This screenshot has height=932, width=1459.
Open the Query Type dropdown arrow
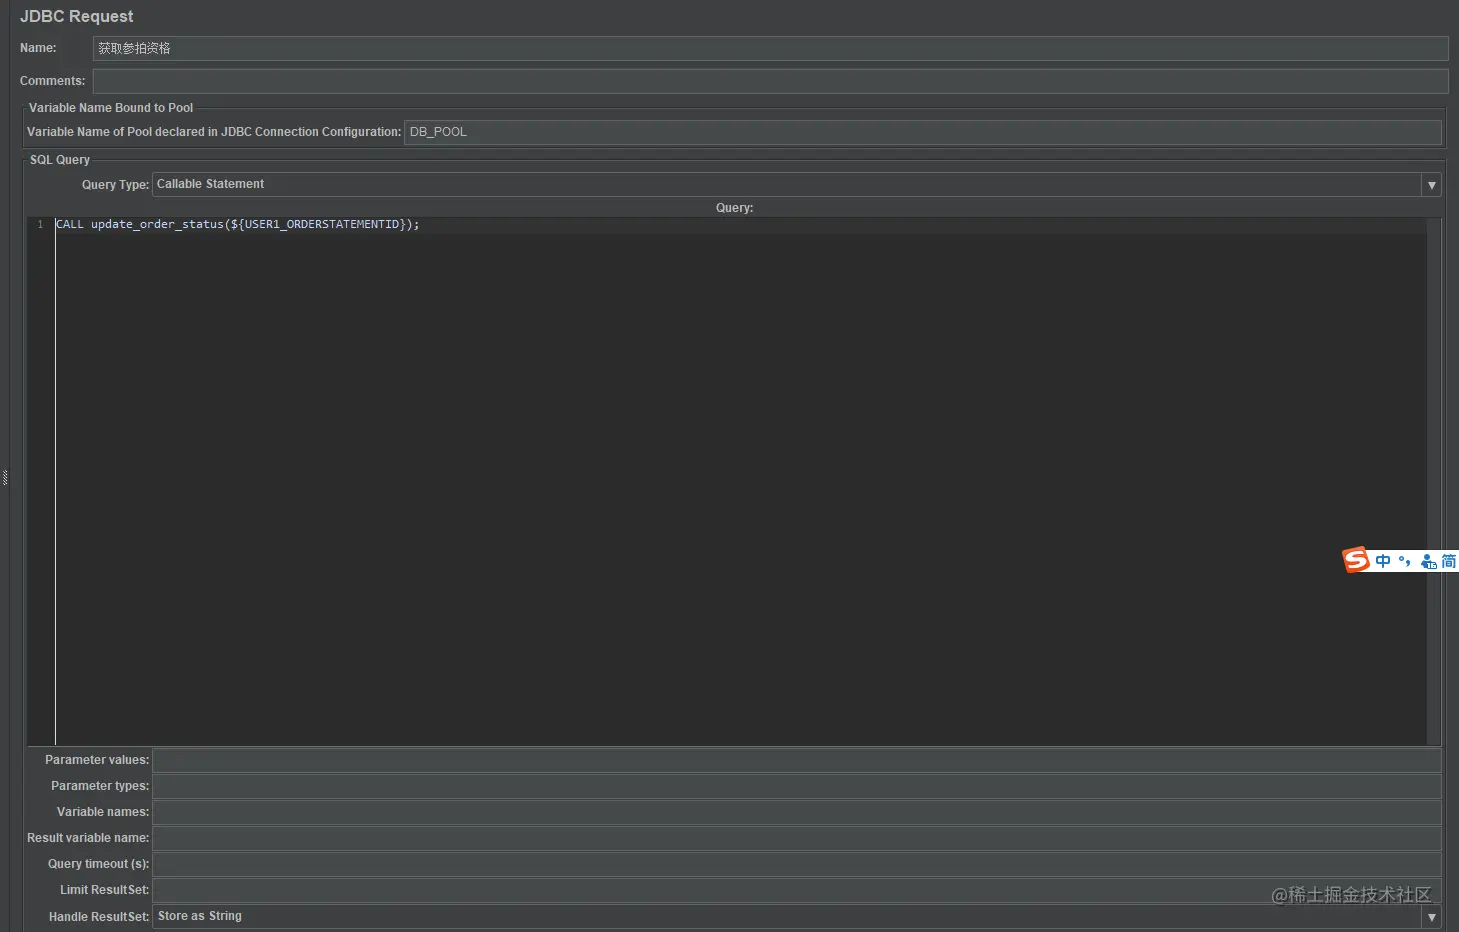pos(1432,185)
